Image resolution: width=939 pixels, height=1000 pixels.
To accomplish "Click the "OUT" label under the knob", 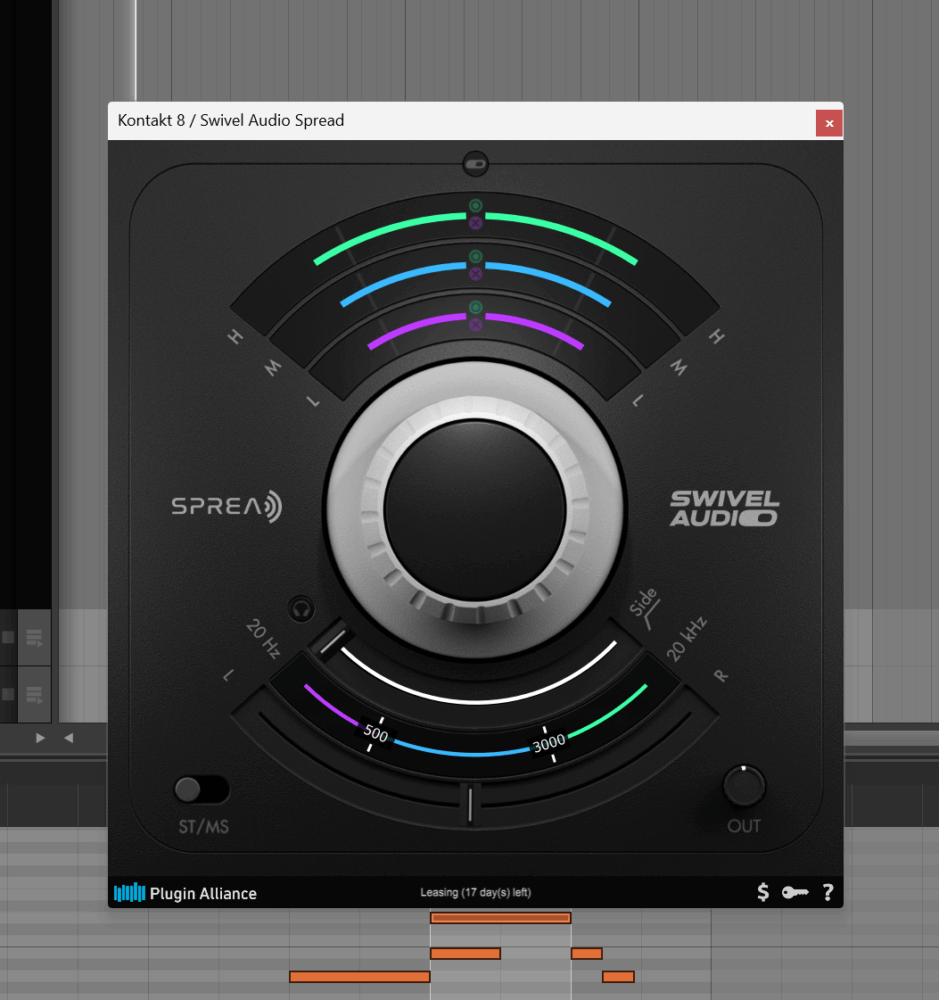I will pos(744,826).
